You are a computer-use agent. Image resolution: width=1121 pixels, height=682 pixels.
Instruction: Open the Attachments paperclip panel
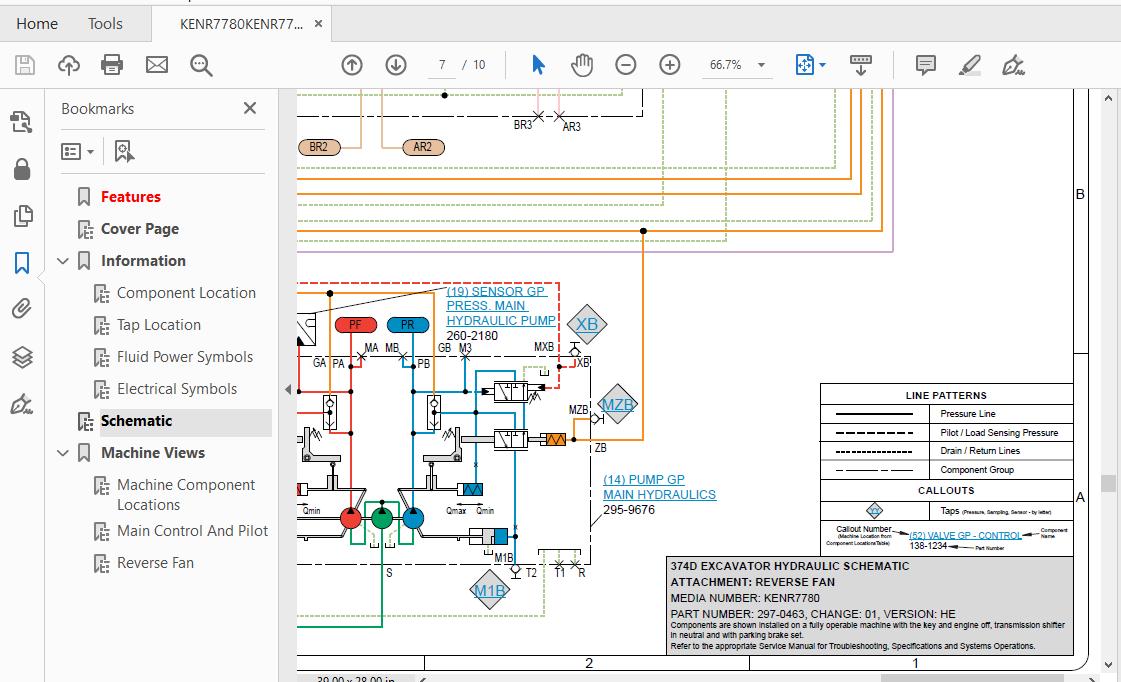(x=22, y=309)
